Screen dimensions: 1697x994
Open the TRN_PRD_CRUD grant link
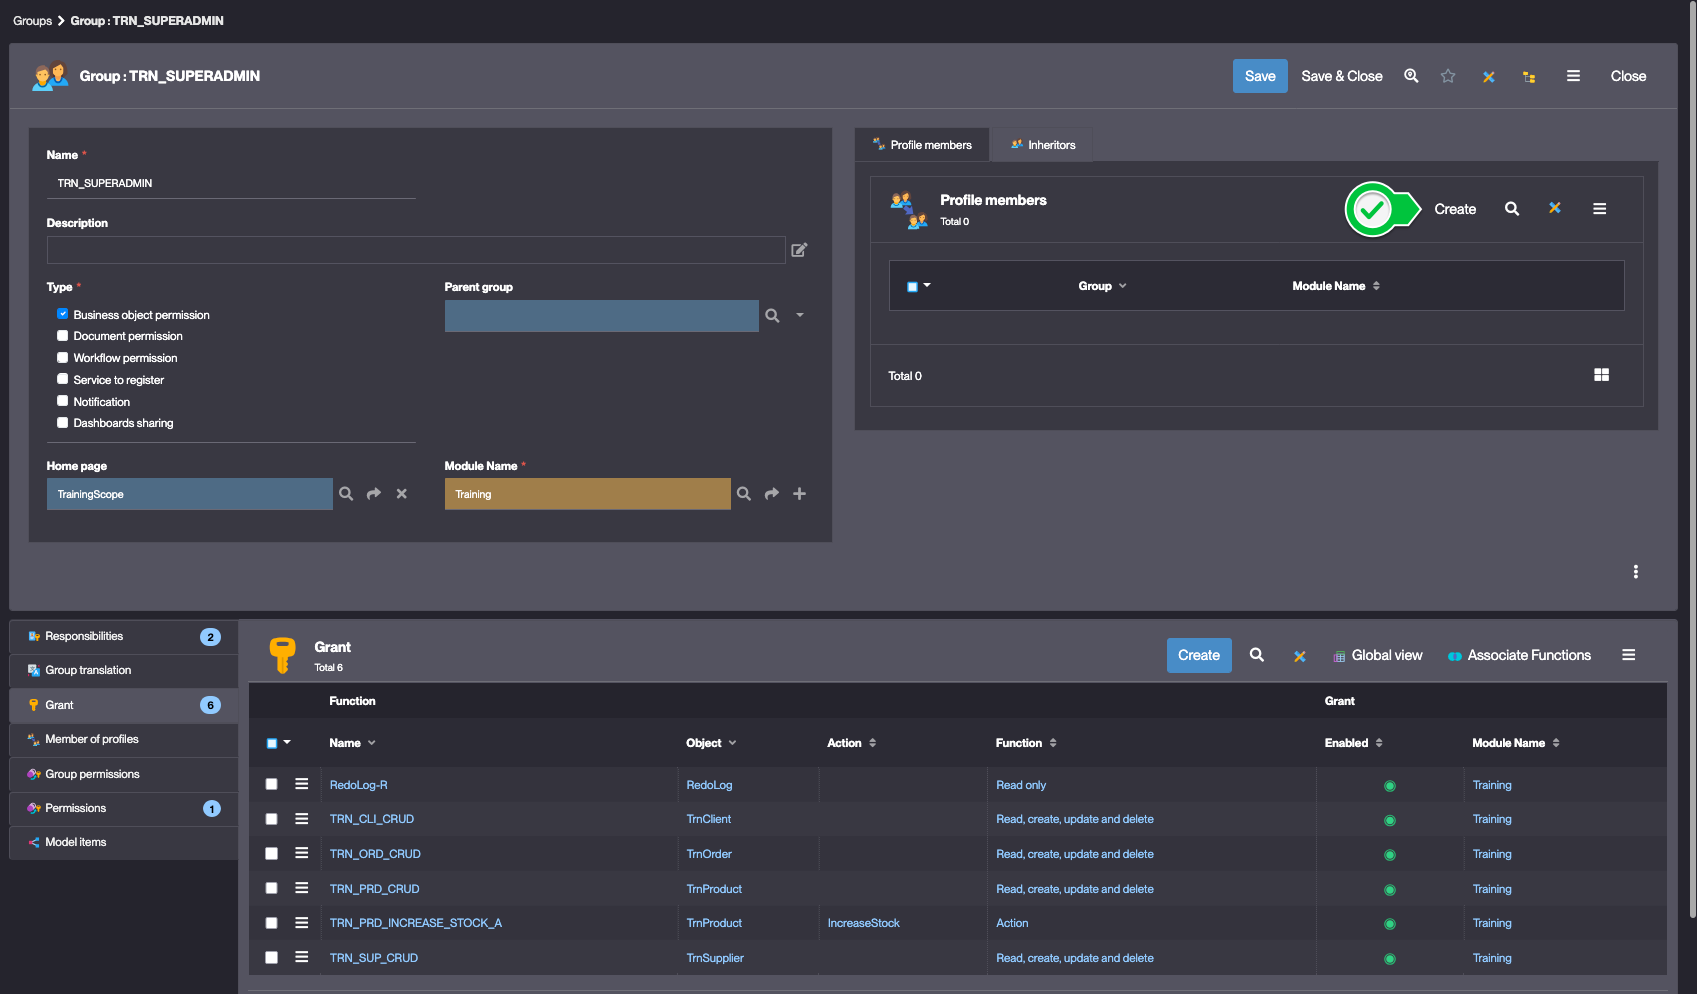tap(375, 889)
